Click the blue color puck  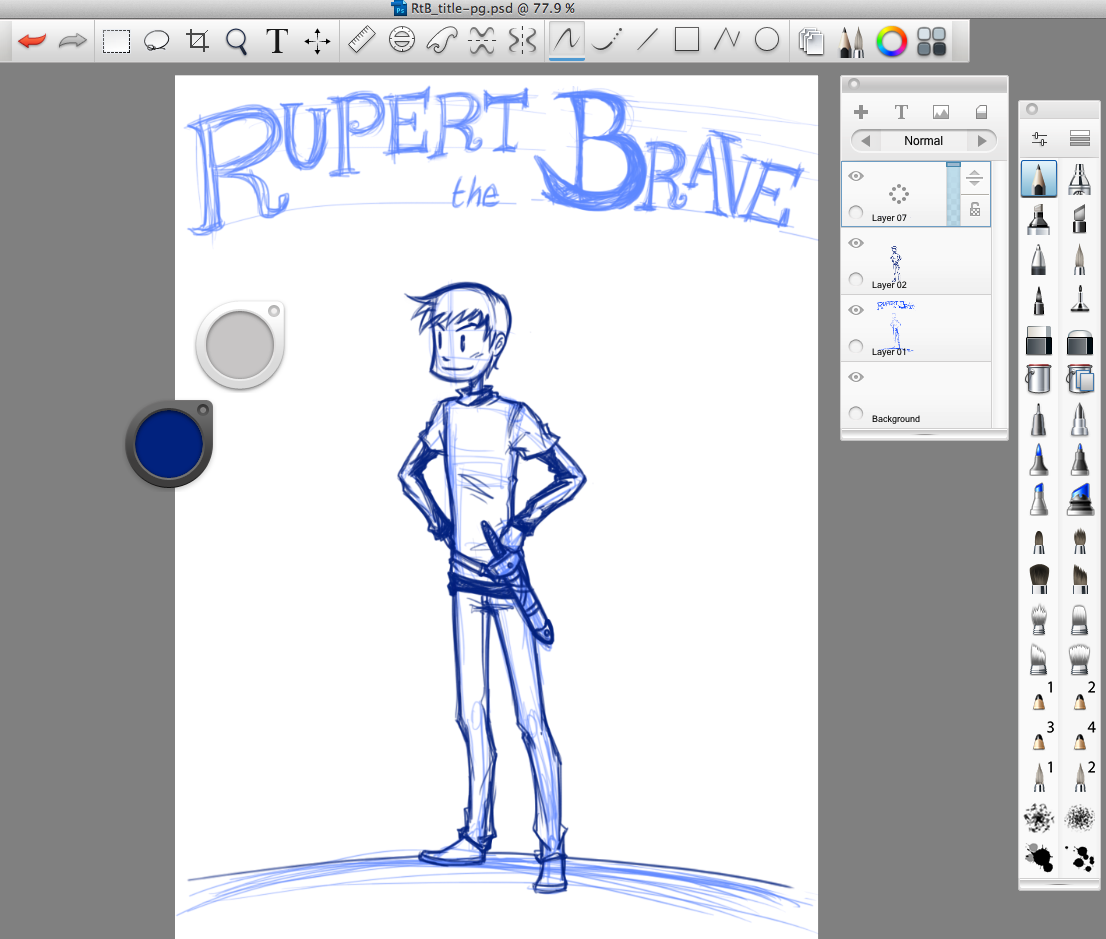point(169,444)
